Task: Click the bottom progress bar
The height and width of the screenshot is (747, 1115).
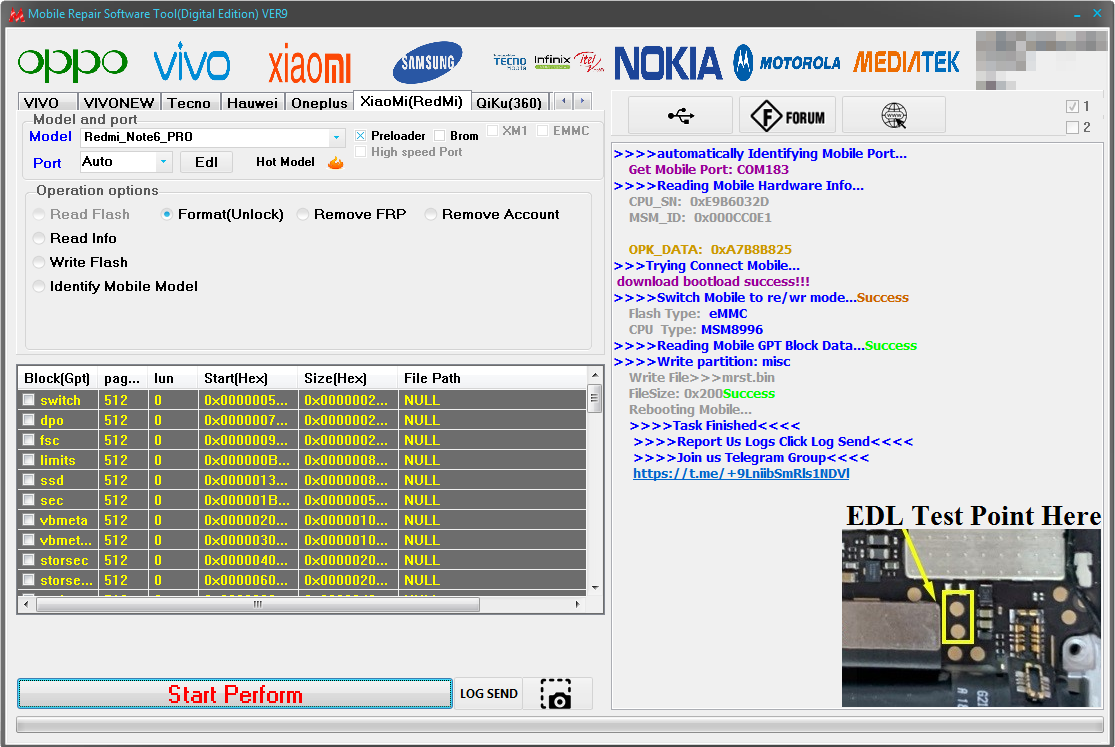Action: pos(559,724)
